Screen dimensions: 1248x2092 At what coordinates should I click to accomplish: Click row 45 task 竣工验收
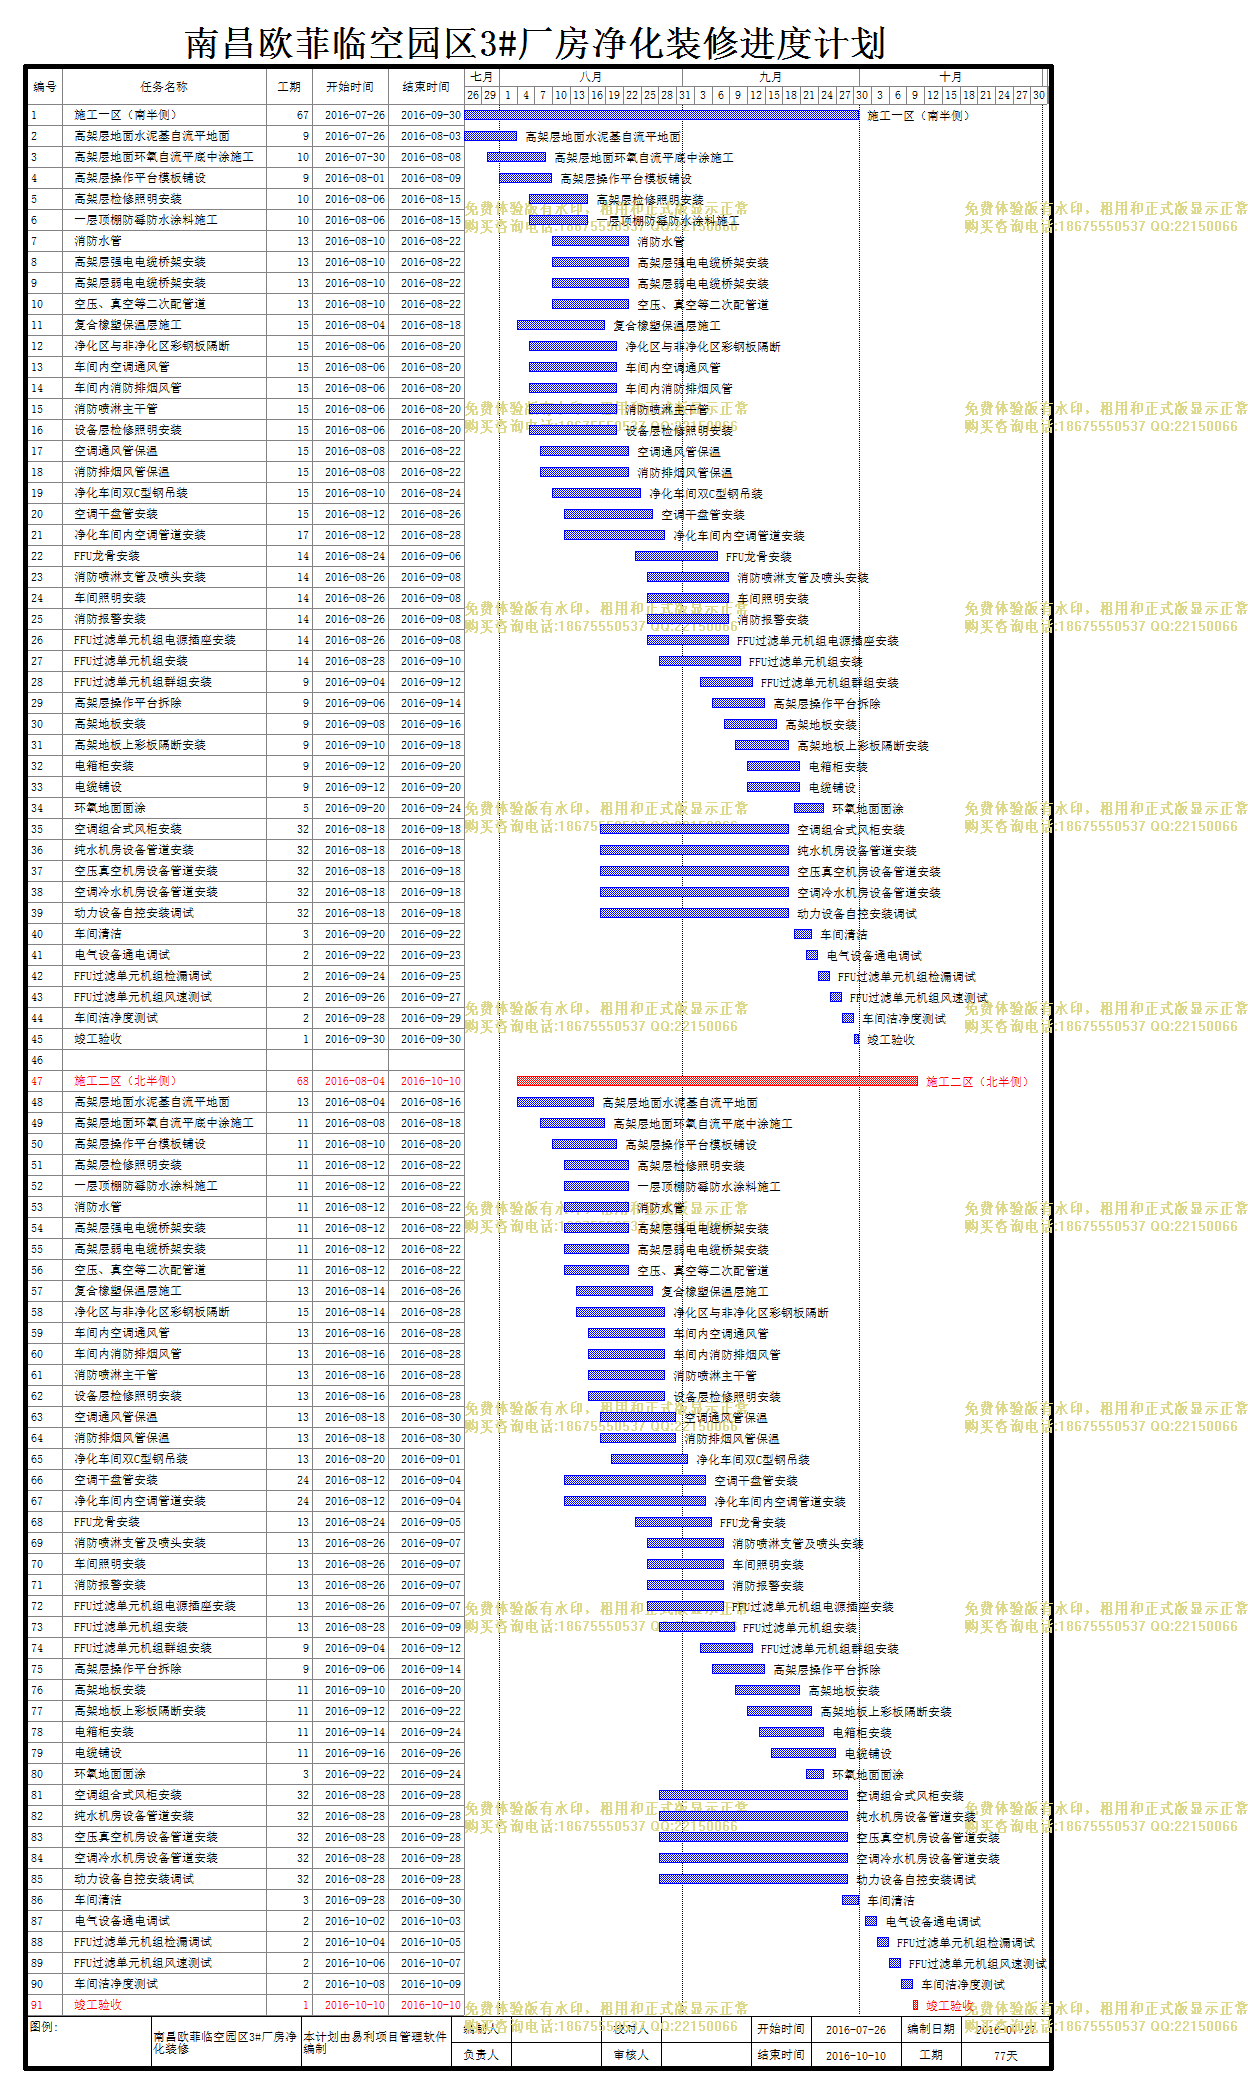pyautogui.click(x=98, y=1039)
